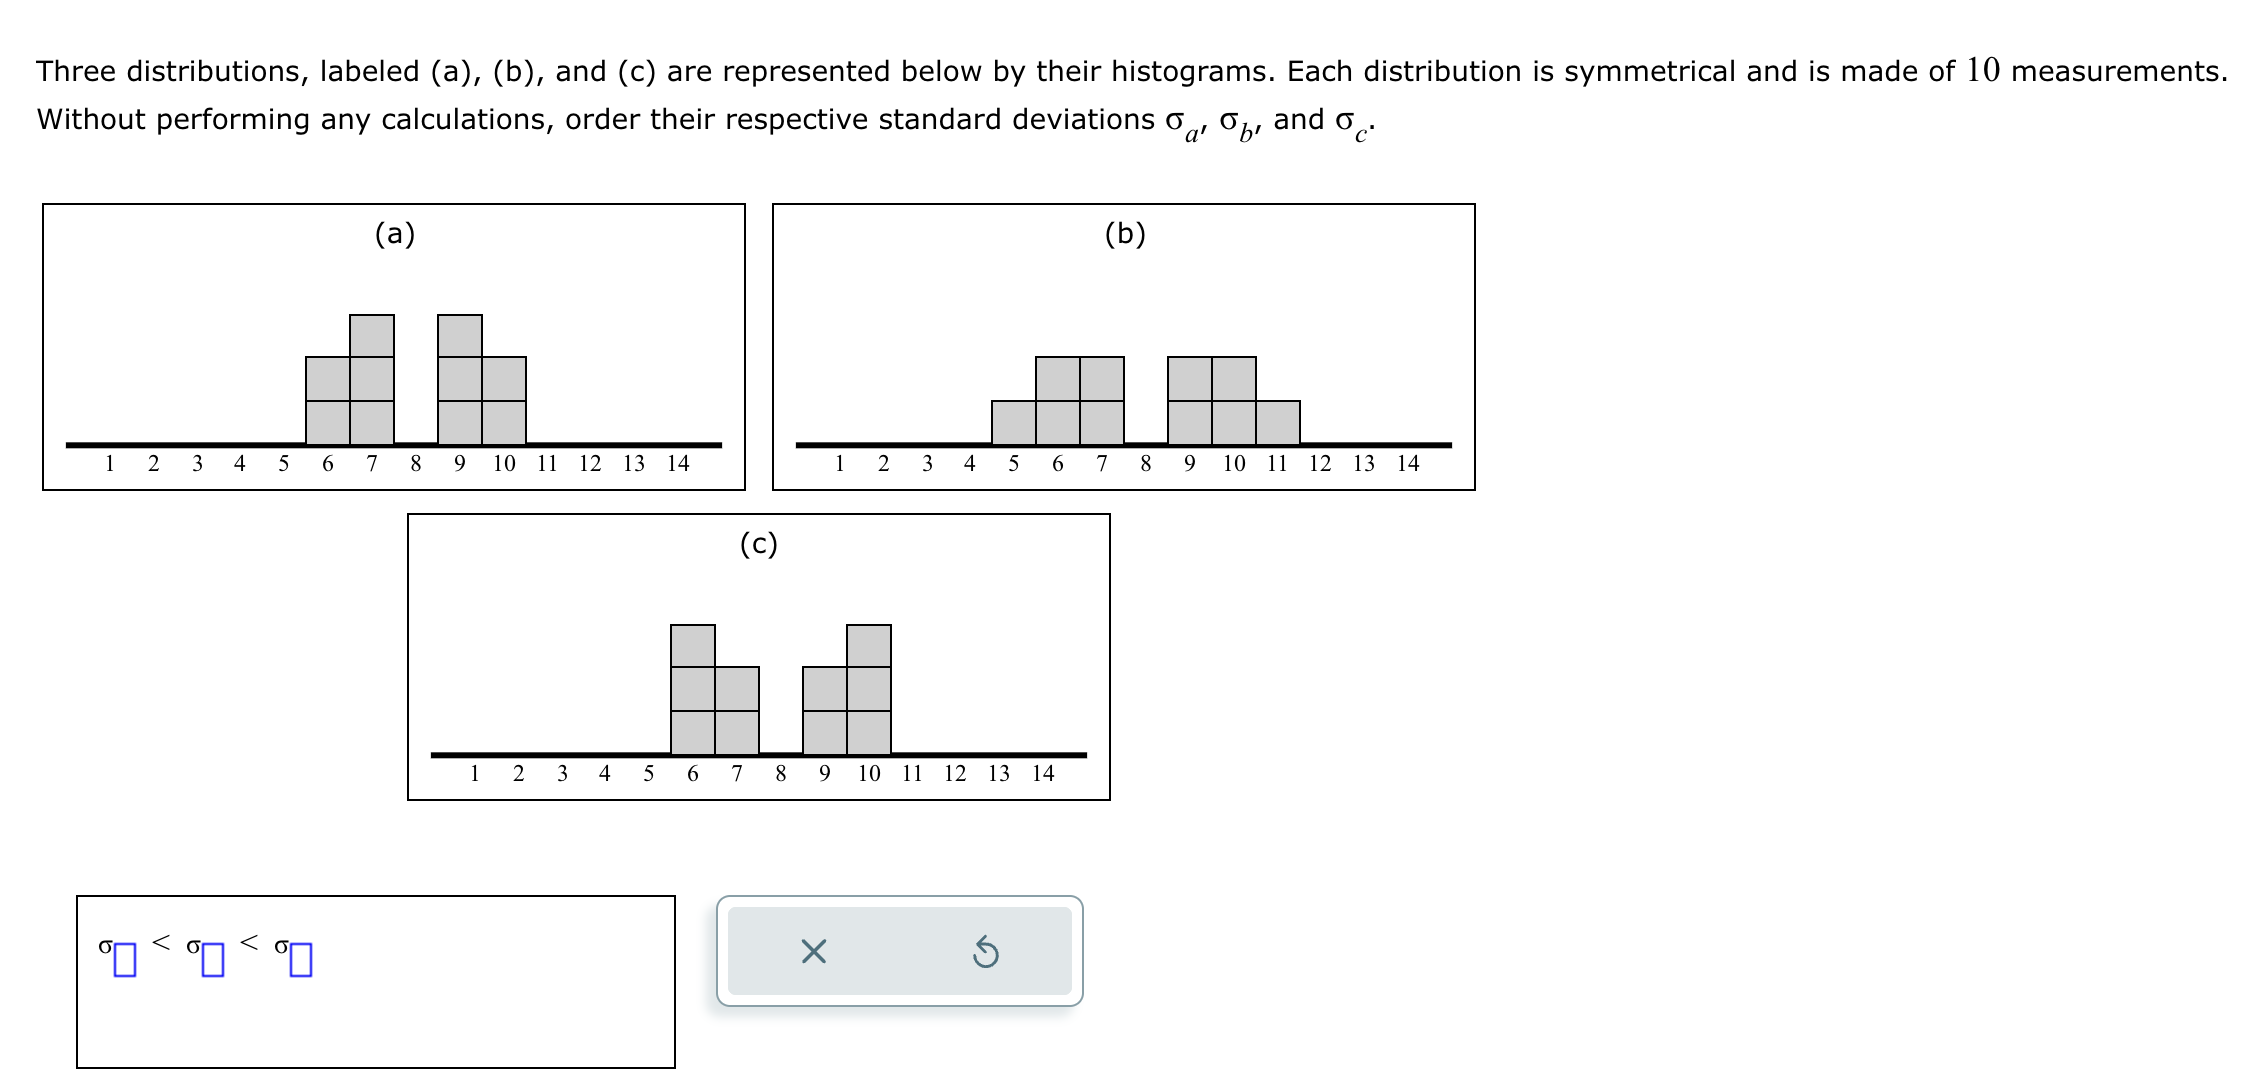Viewport: 2259px width, 1083px height.
Task: Click the number 1 on histogram (c) axis
Action: (475, 771)
